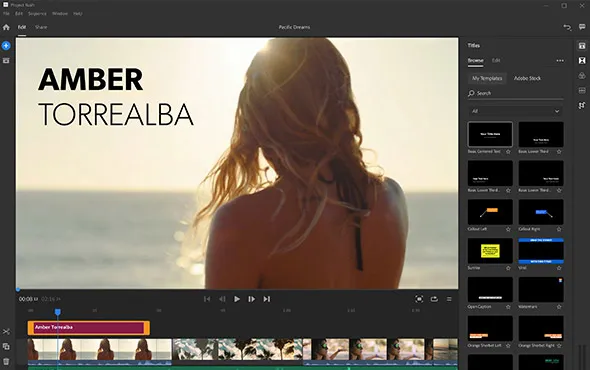Image resolution: width=590 pixels, height=370 pixels.
Task: Click the blue Add media plus icon
Action: [x=6, y=46]
